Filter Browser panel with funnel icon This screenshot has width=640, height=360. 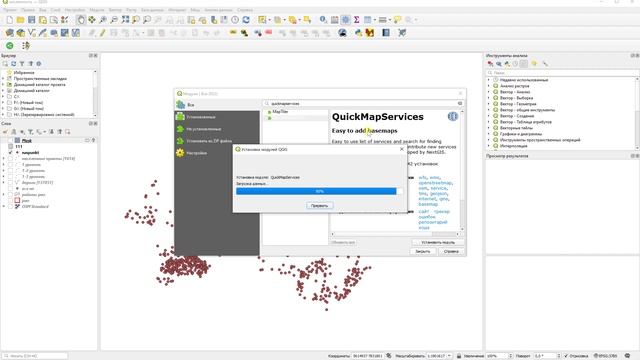(x=22, y=64)
